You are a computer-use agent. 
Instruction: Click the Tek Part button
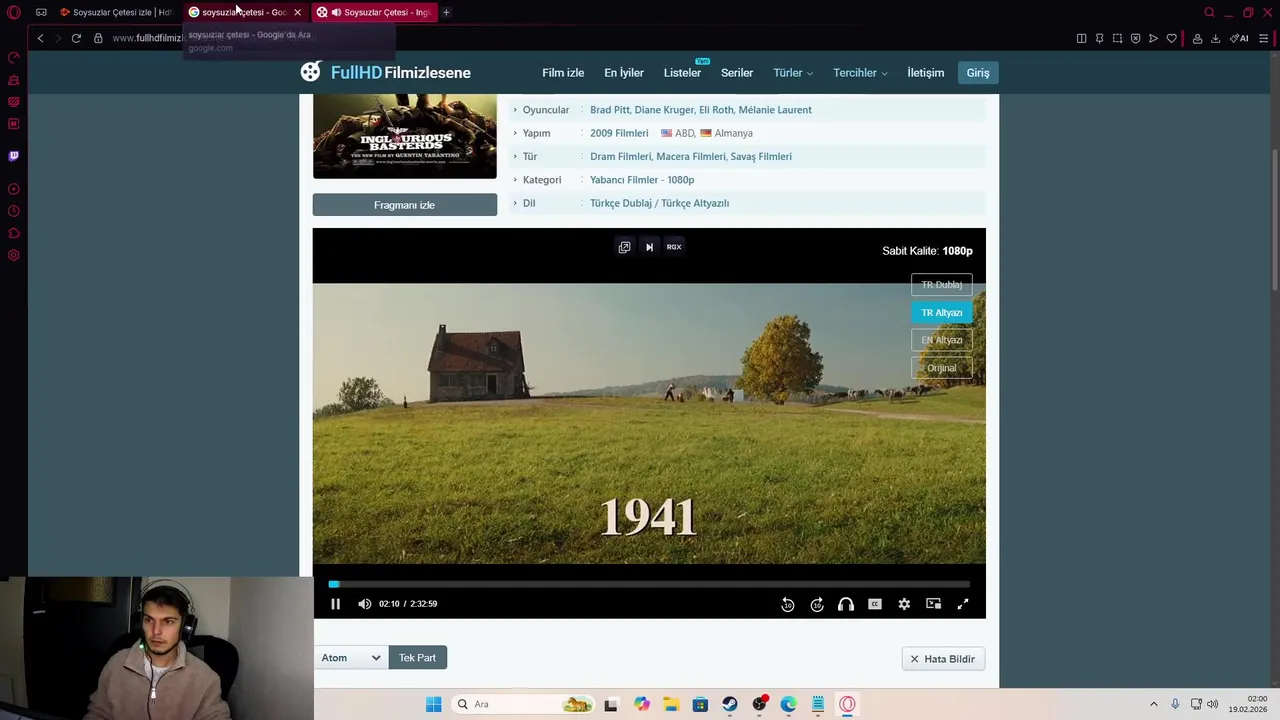(x=417, y=658)
